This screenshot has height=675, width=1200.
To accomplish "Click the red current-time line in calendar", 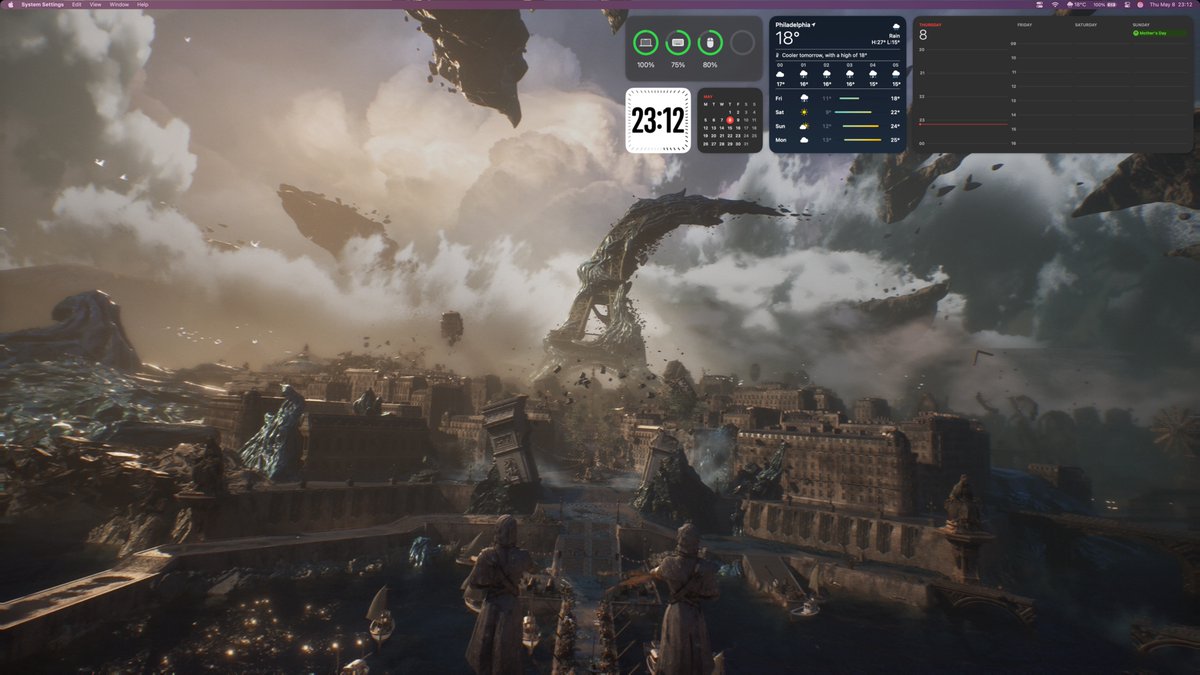I will [x=964, y=124].
